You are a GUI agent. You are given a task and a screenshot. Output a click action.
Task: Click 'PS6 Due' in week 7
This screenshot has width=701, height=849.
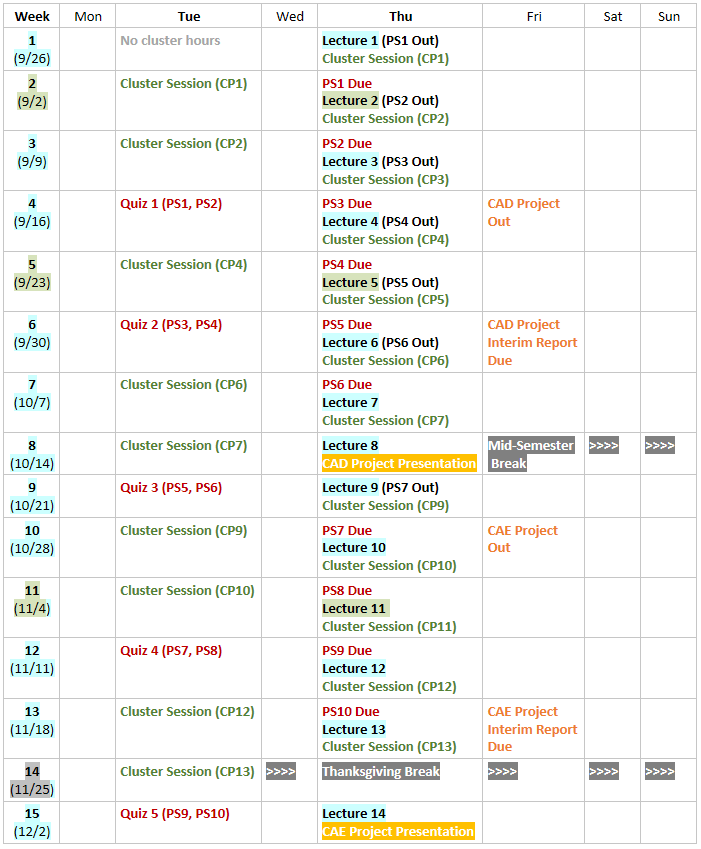pos(347,384)
